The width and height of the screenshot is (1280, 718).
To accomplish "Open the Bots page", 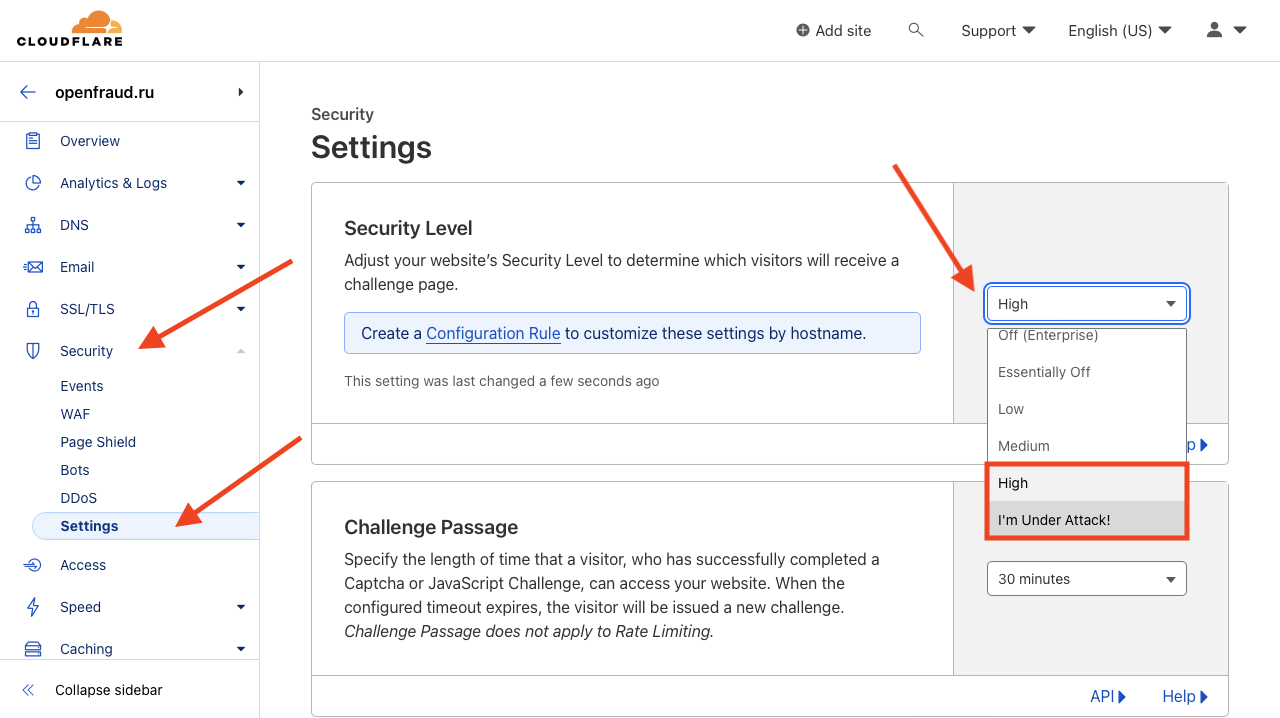I will click(75, 470).
